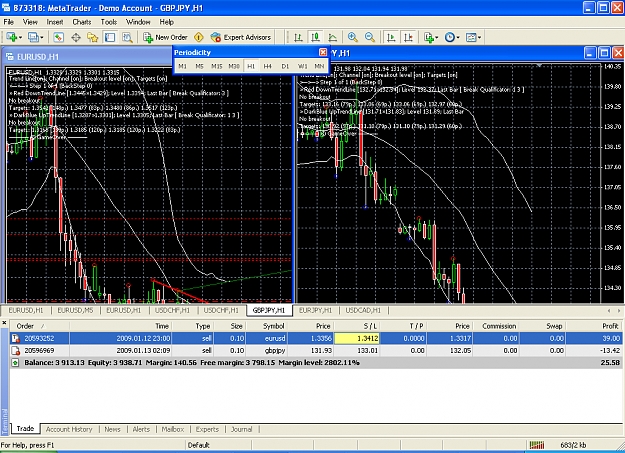This screenshot has width=625, height=453.
Task: Select D1 in Periodicity toolbar
Action: click(x=285, y=66)
